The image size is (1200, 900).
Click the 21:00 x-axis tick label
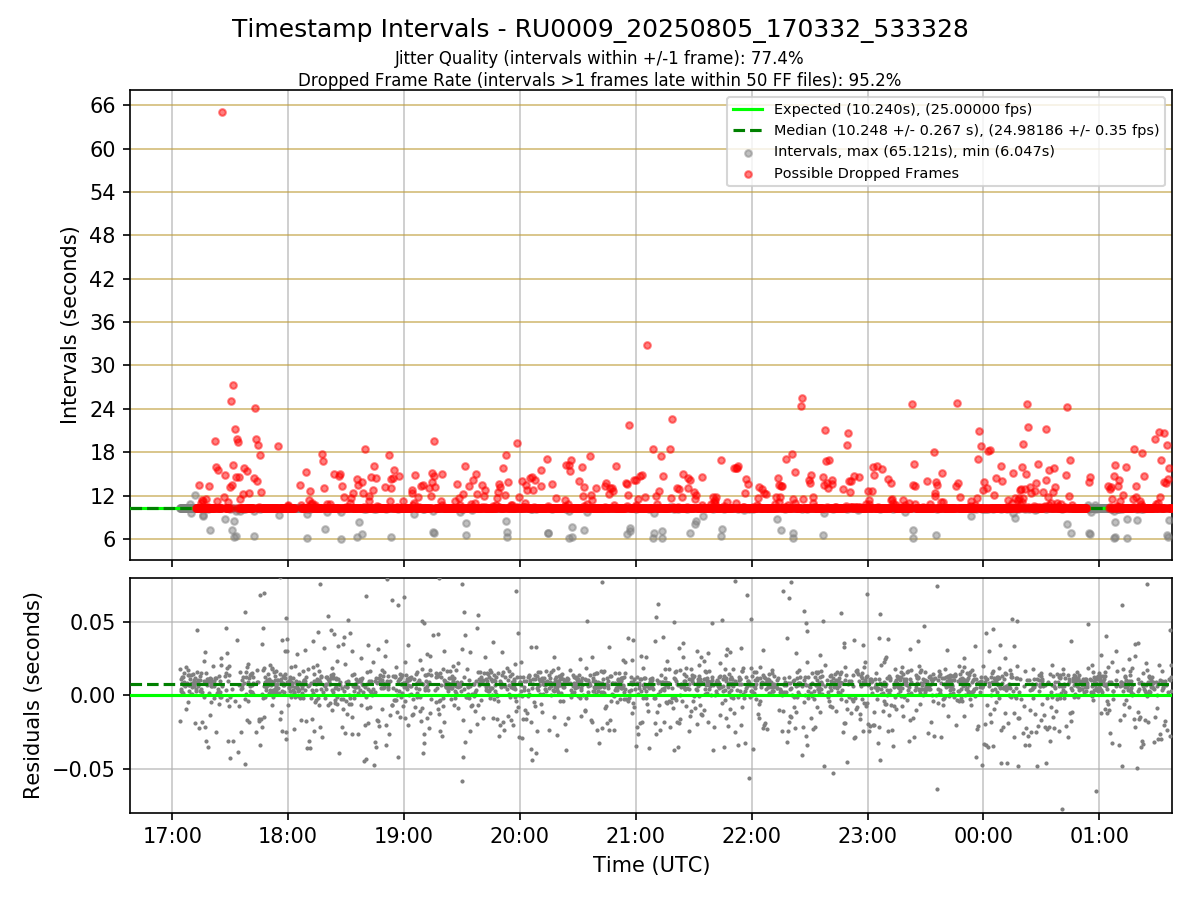click(636, 835)
